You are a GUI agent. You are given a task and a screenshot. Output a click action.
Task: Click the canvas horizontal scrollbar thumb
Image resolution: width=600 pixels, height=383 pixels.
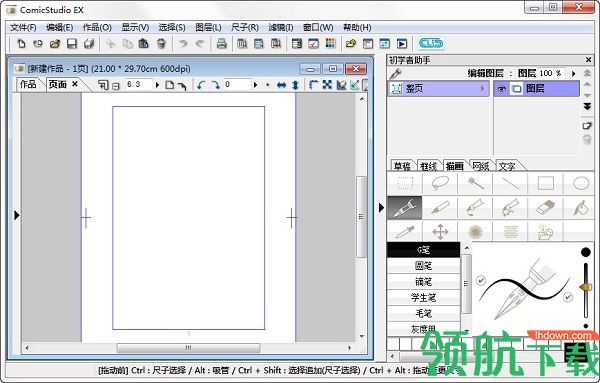[x=188, y=348]
